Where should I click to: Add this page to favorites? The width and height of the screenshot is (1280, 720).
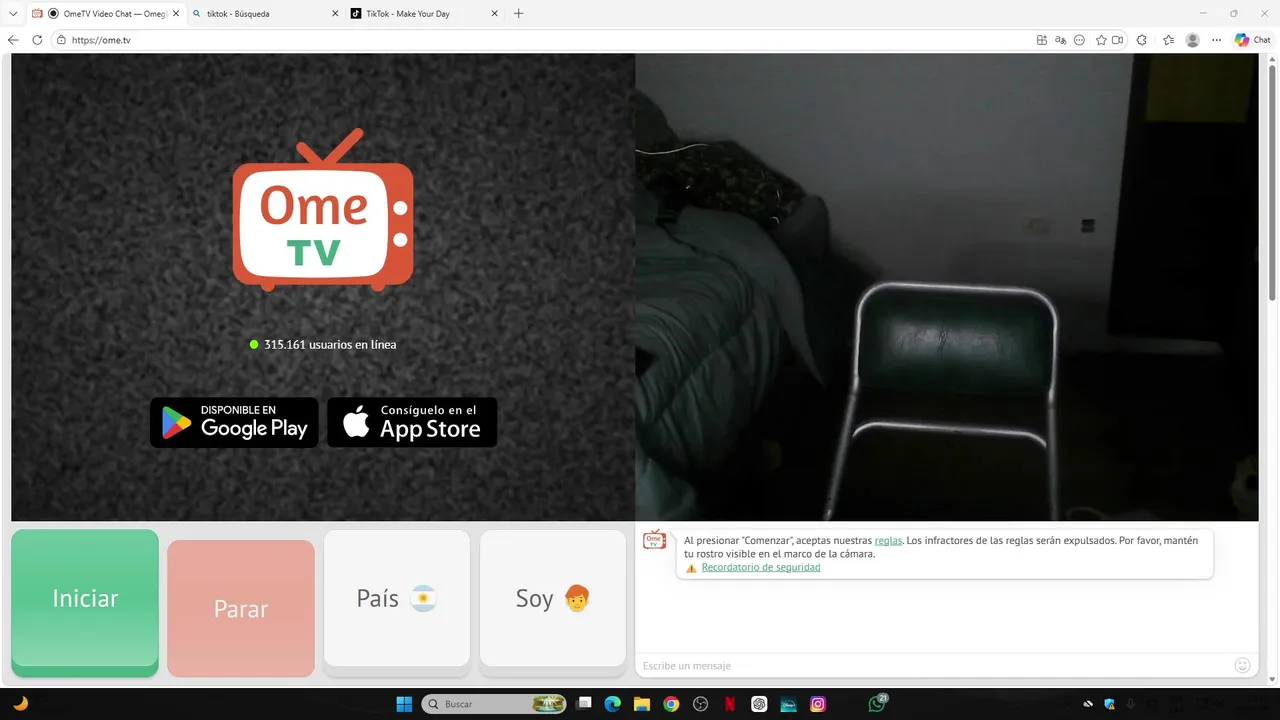point(1101,40)
